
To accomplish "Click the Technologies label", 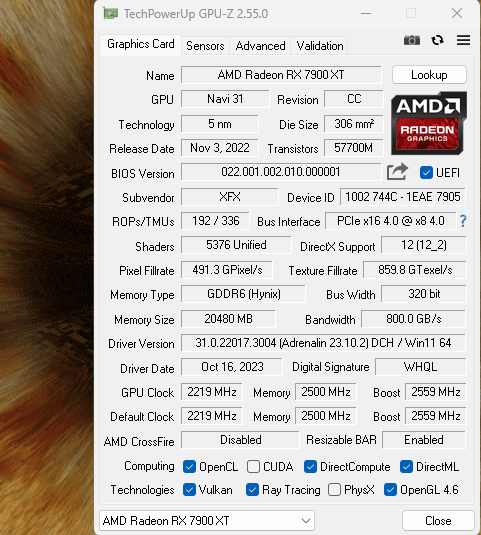I will coord(142,490).
